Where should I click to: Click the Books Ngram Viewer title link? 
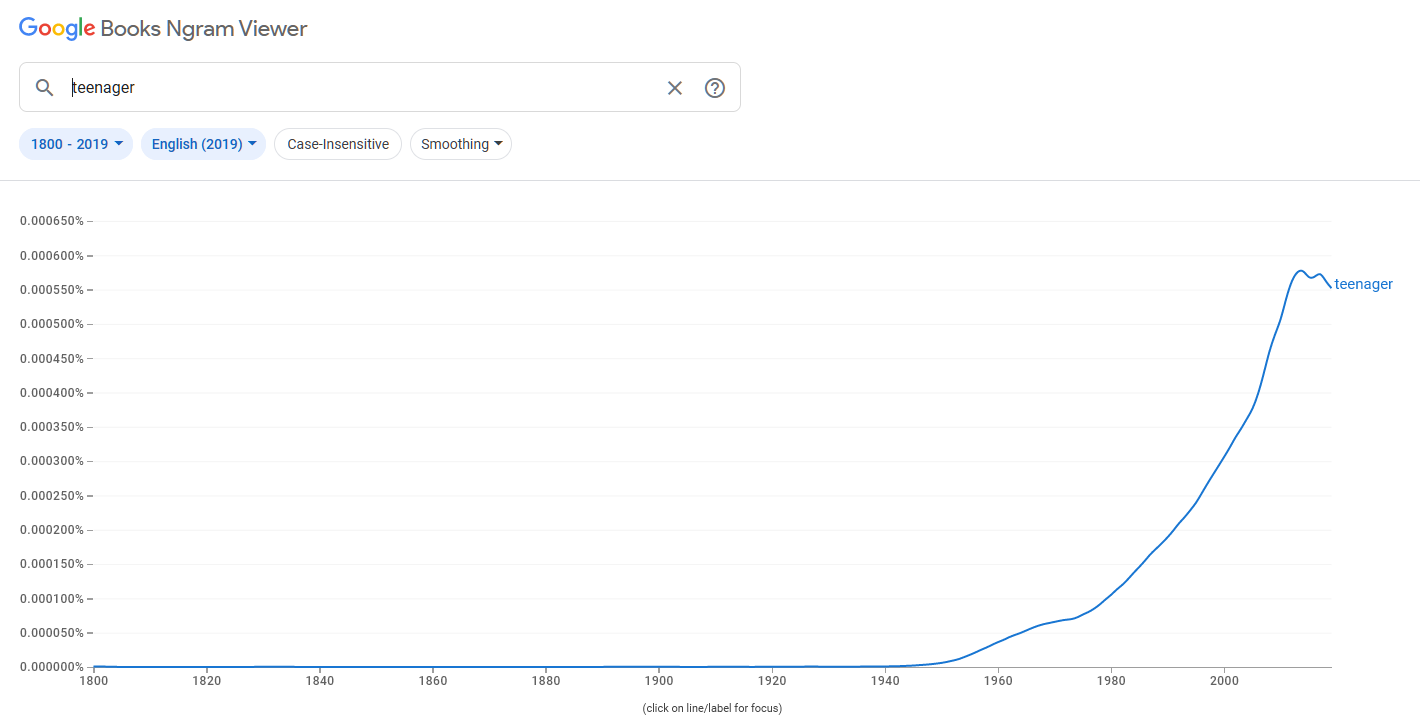[204, 29]
